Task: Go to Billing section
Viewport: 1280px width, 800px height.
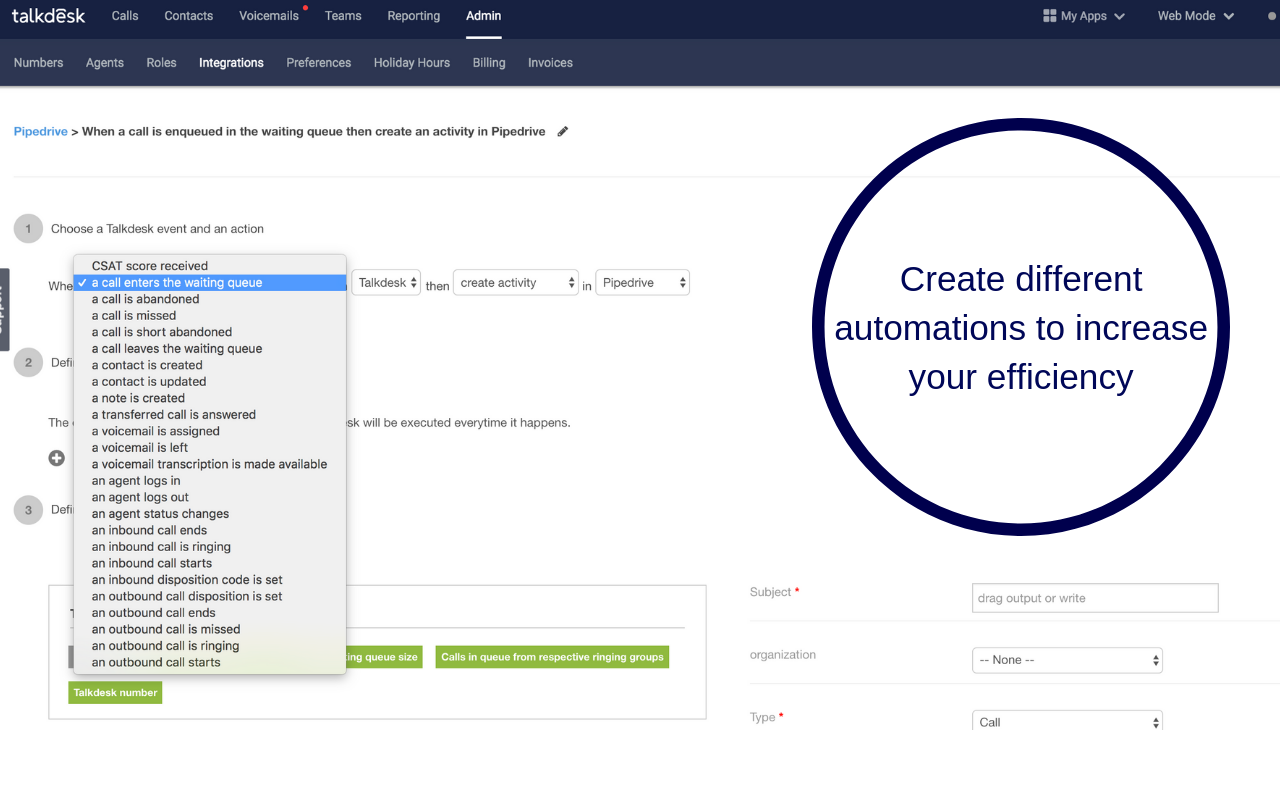Action: click(x=489, y=62)
